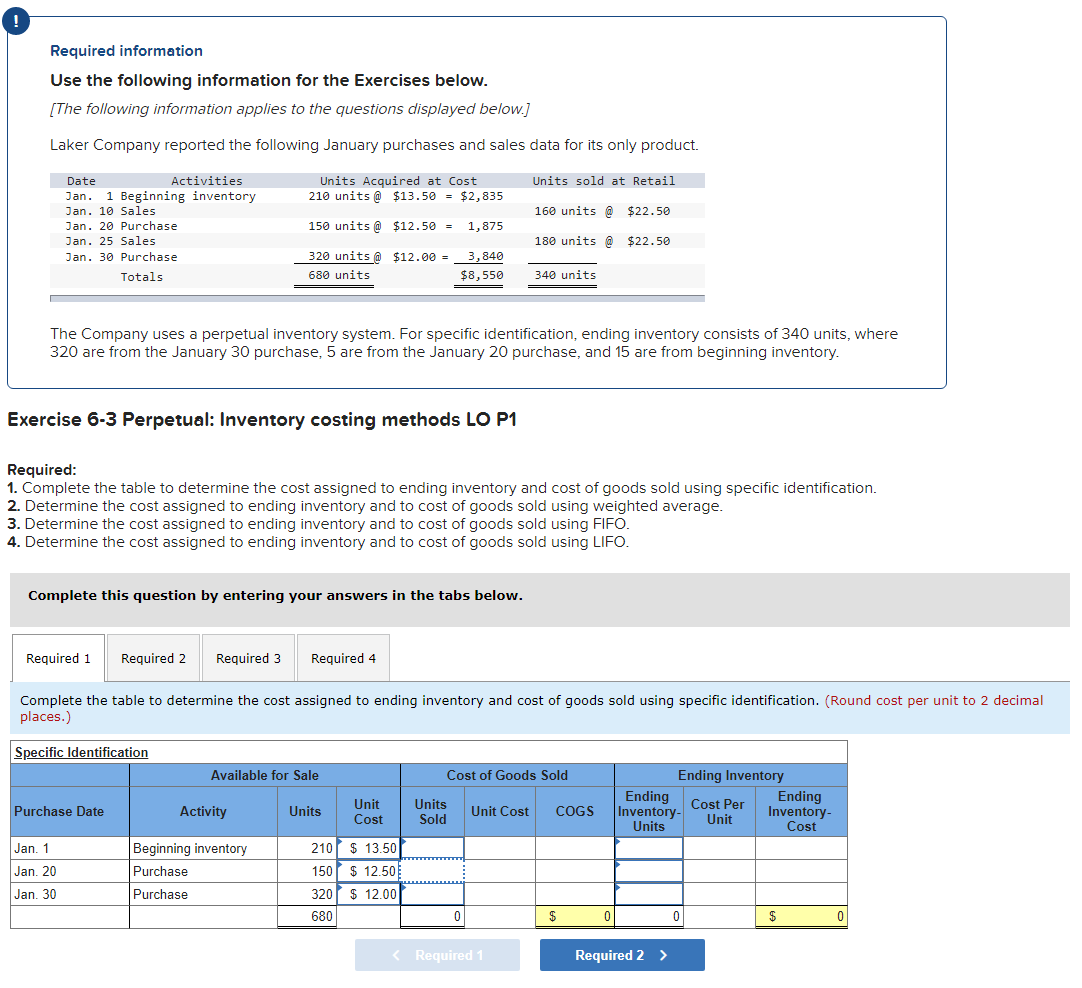Click the Specific Identification table heading

[x=81, y=752]
